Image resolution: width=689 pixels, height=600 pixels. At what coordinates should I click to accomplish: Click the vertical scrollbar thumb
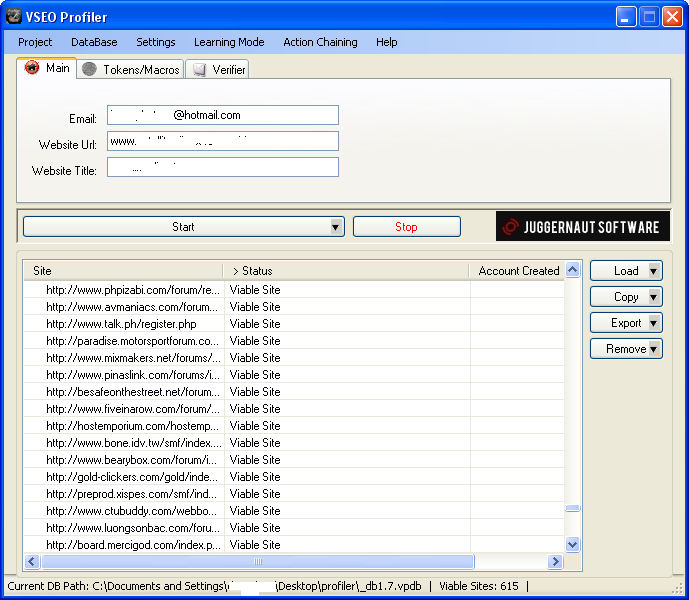[x=572, y=508]
